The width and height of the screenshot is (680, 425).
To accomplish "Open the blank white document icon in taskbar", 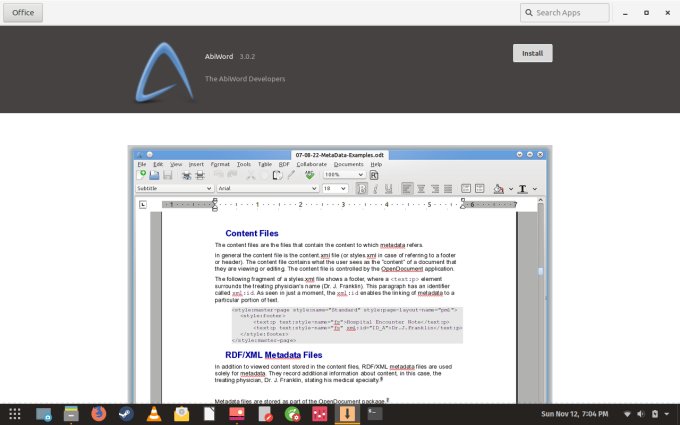I will click(209, 414).
